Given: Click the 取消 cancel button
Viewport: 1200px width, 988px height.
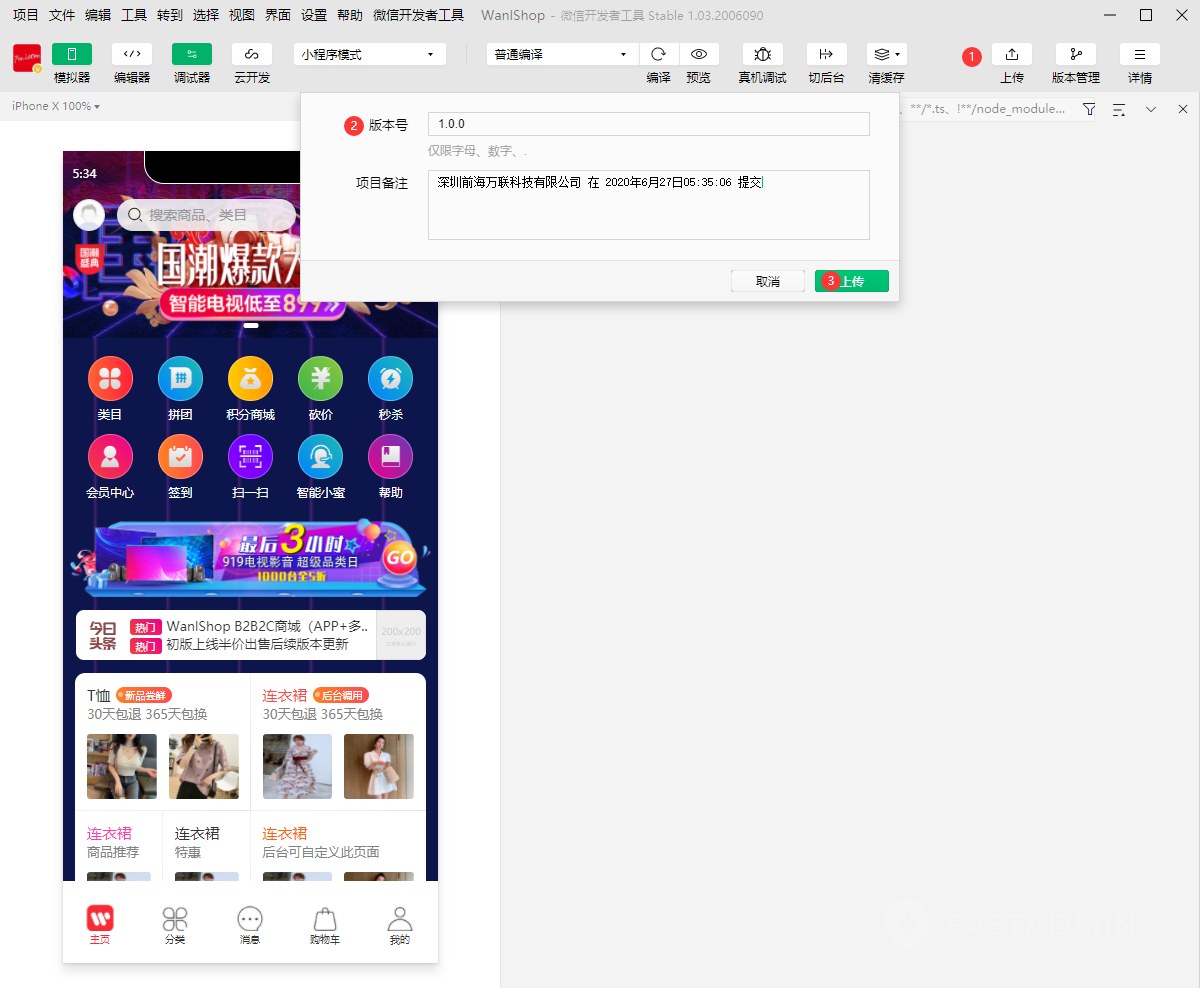Looking at the screenshot, I should [768, 281].
